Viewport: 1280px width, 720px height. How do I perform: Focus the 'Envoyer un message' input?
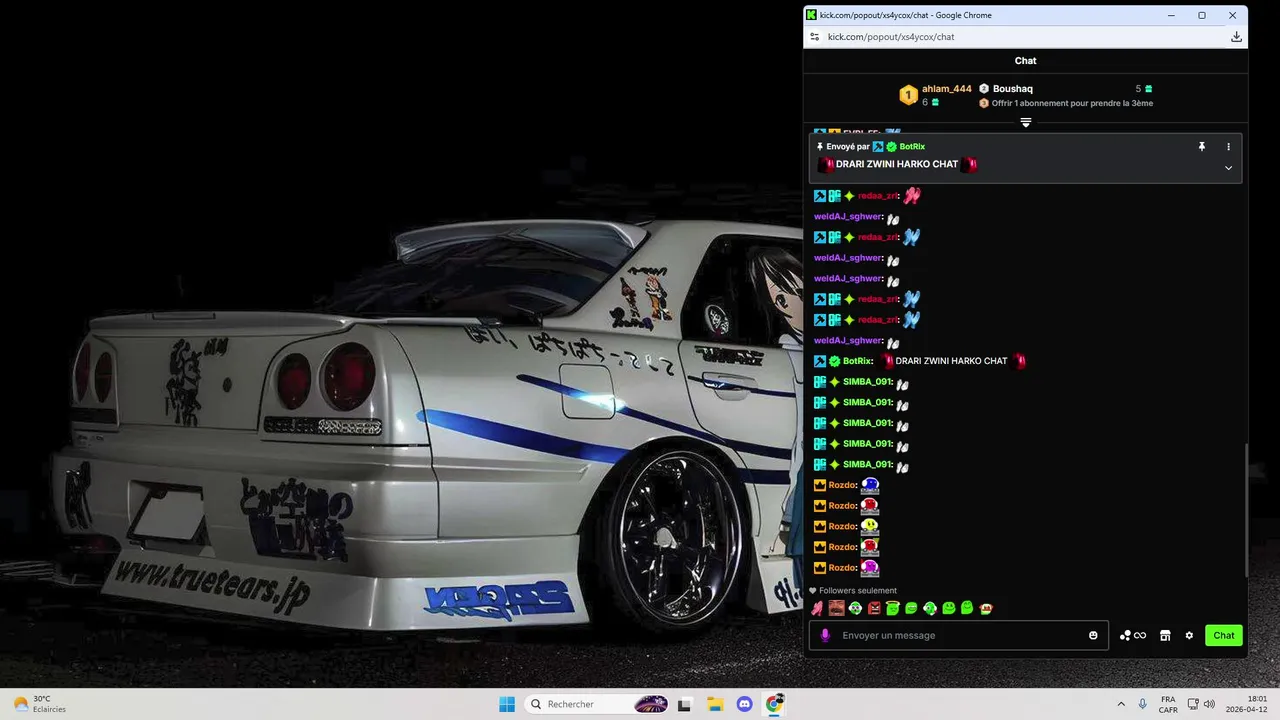click(x=958, y=635)
